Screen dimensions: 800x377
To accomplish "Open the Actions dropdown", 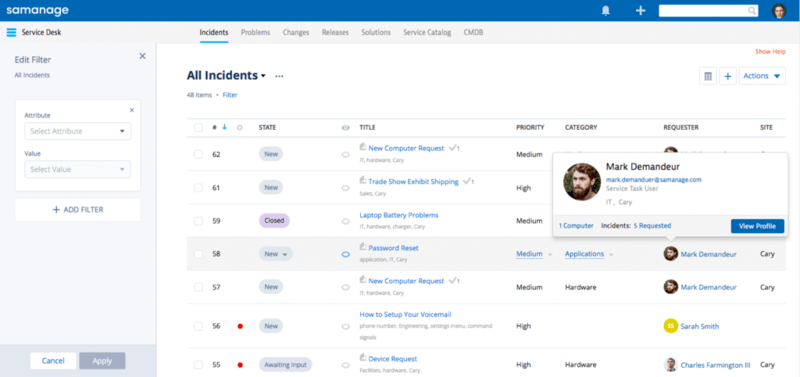I will coord(762,76).
